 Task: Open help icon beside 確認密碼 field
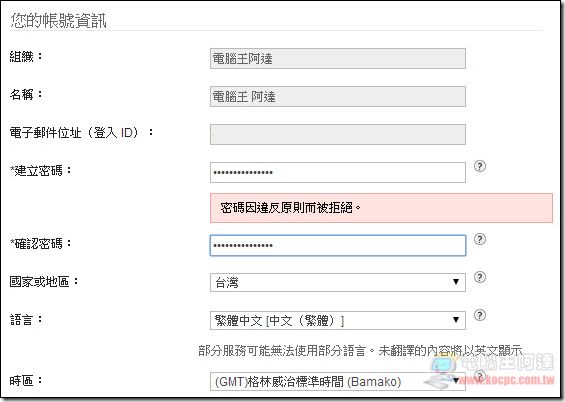click(480, 239)
